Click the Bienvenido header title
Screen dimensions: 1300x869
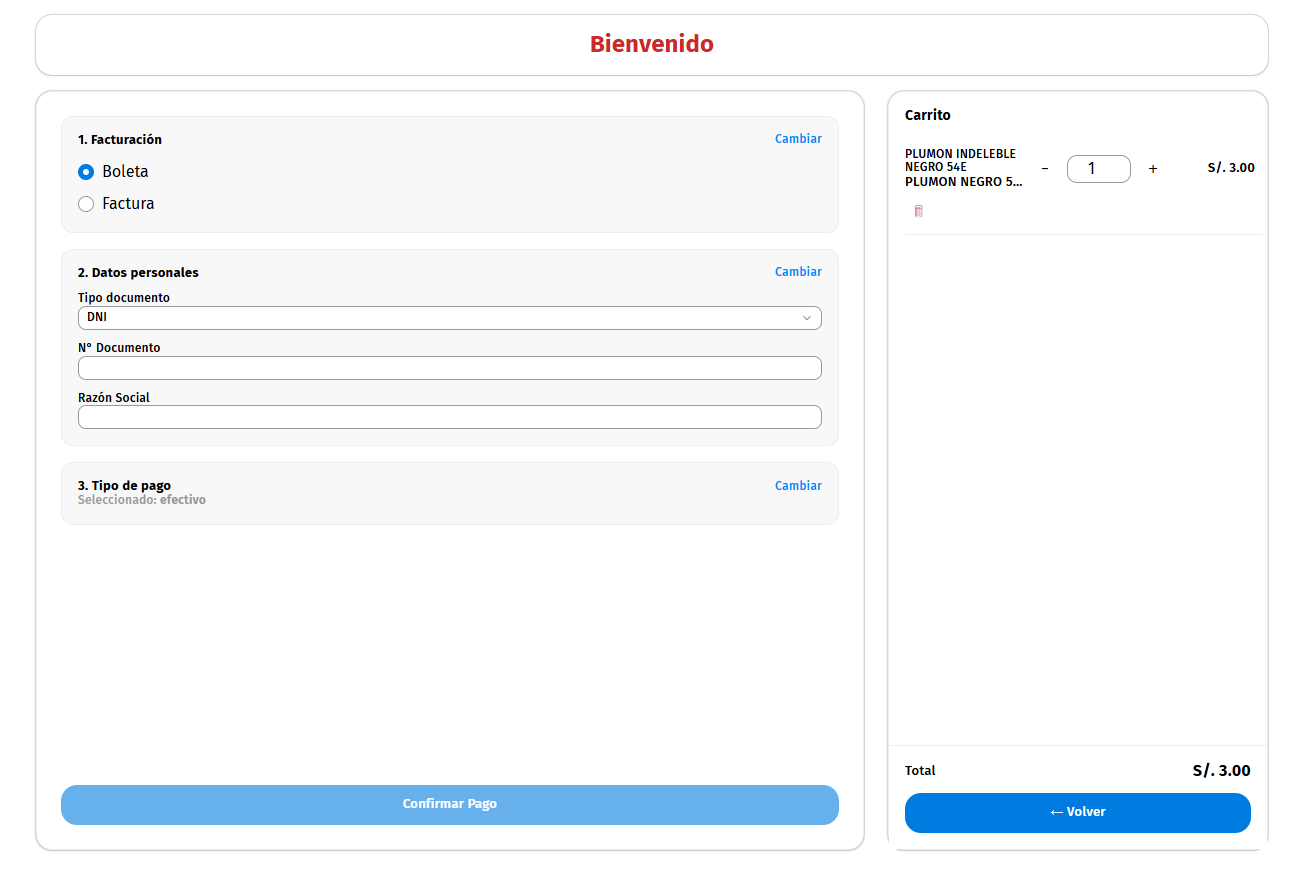coord(651,44)
